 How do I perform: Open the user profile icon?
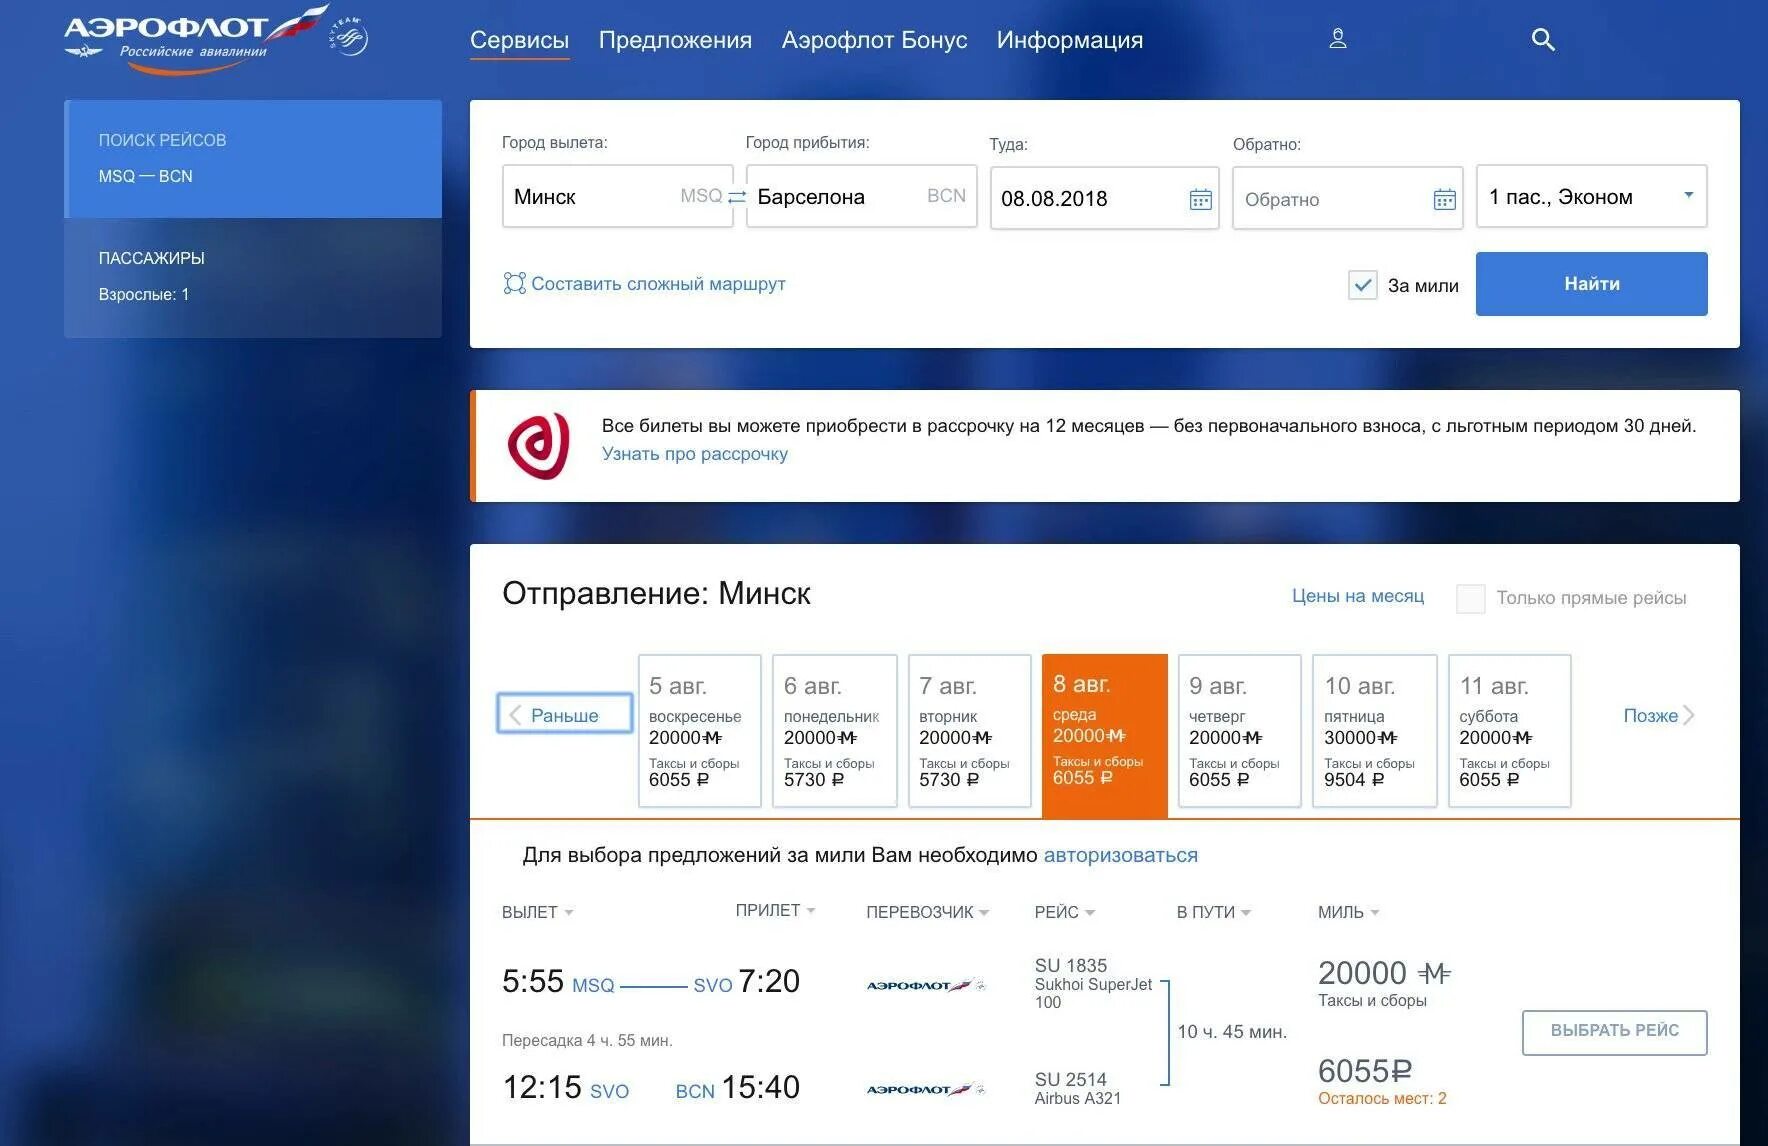[x=1338, y=39]
